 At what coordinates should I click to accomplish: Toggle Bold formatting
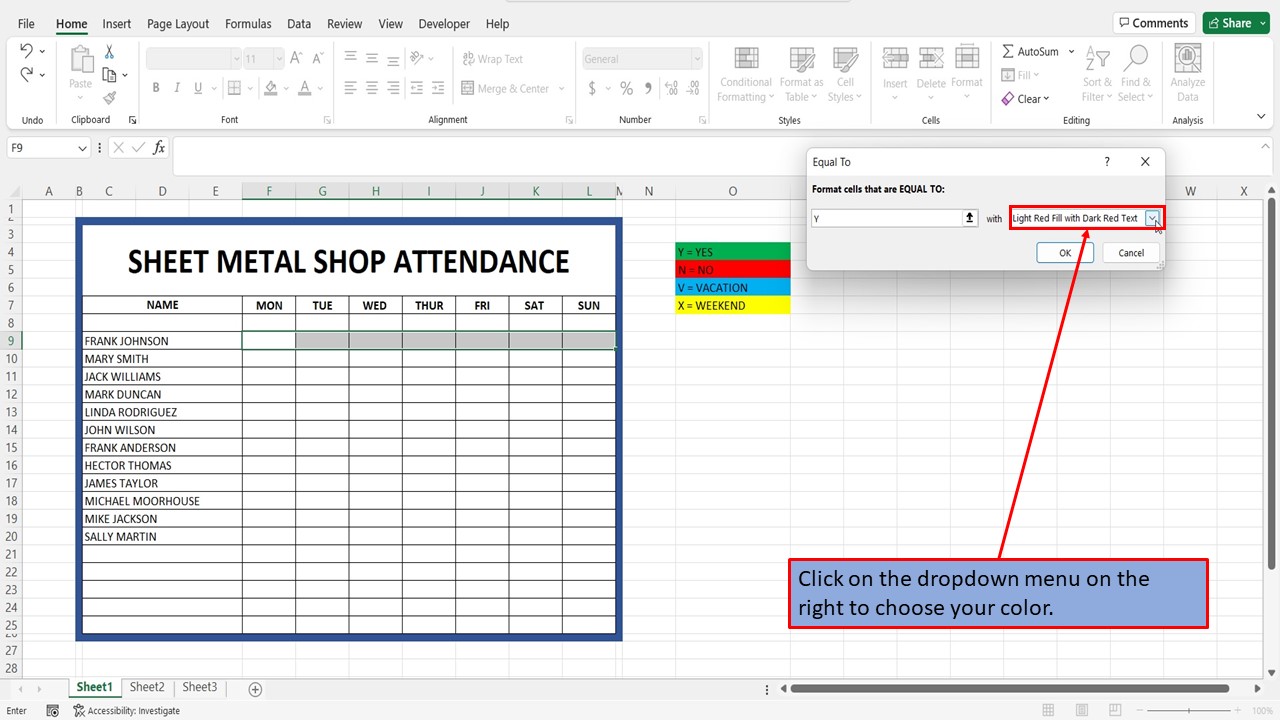(156, 88)
